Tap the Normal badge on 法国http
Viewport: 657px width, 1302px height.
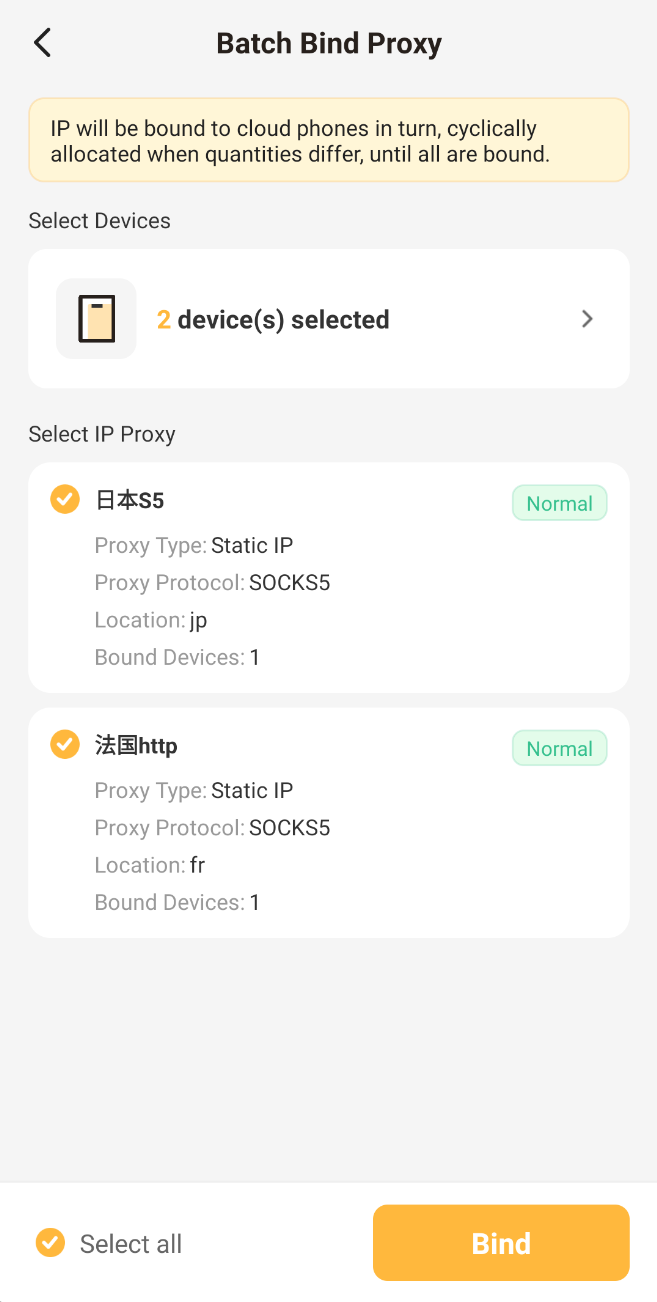(559, 748)
